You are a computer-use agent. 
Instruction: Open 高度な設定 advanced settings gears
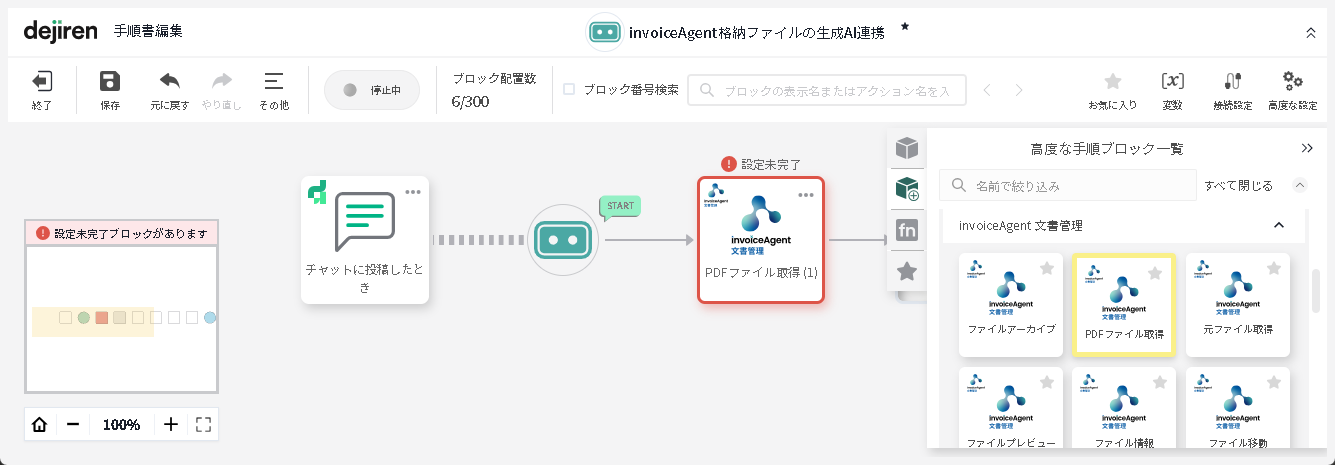point(1292,82)
